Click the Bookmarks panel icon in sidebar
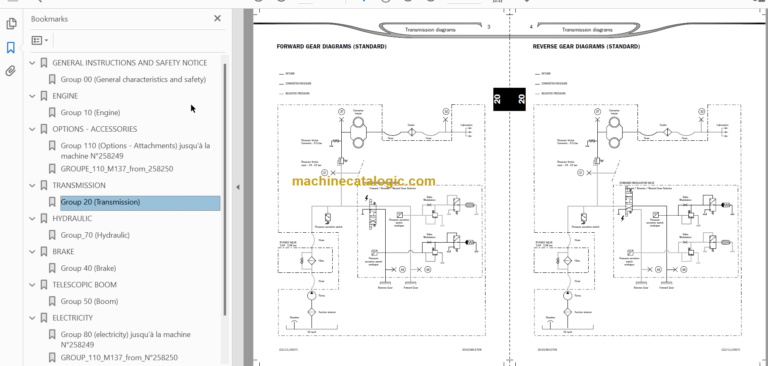The width and height of the screenshot is (768, 366). click(x=11, y=48)
